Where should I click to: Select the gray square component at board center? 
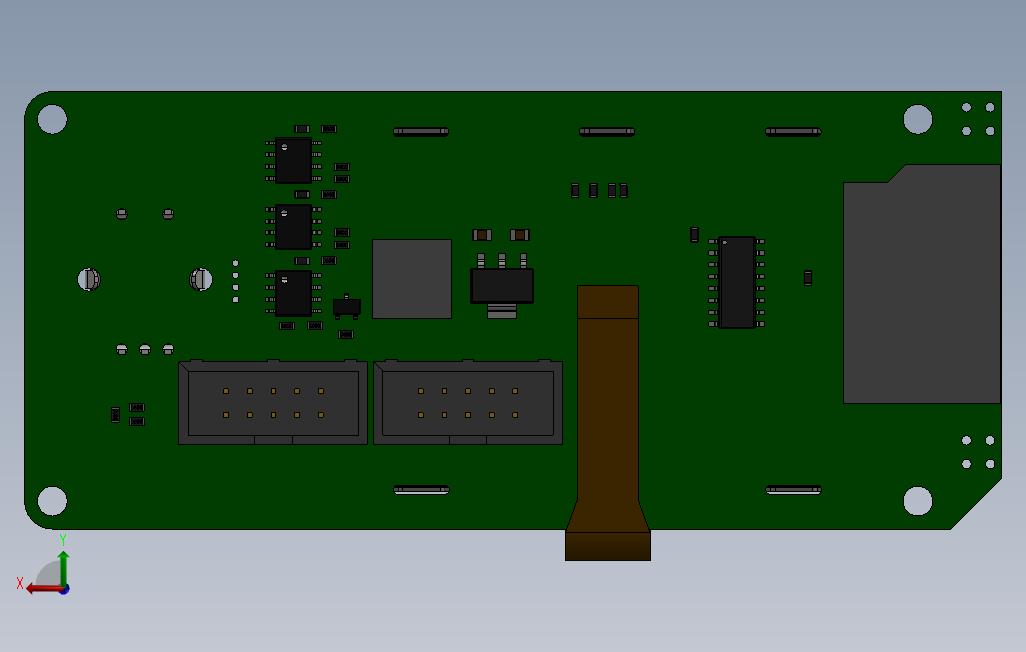pos(412,279)
